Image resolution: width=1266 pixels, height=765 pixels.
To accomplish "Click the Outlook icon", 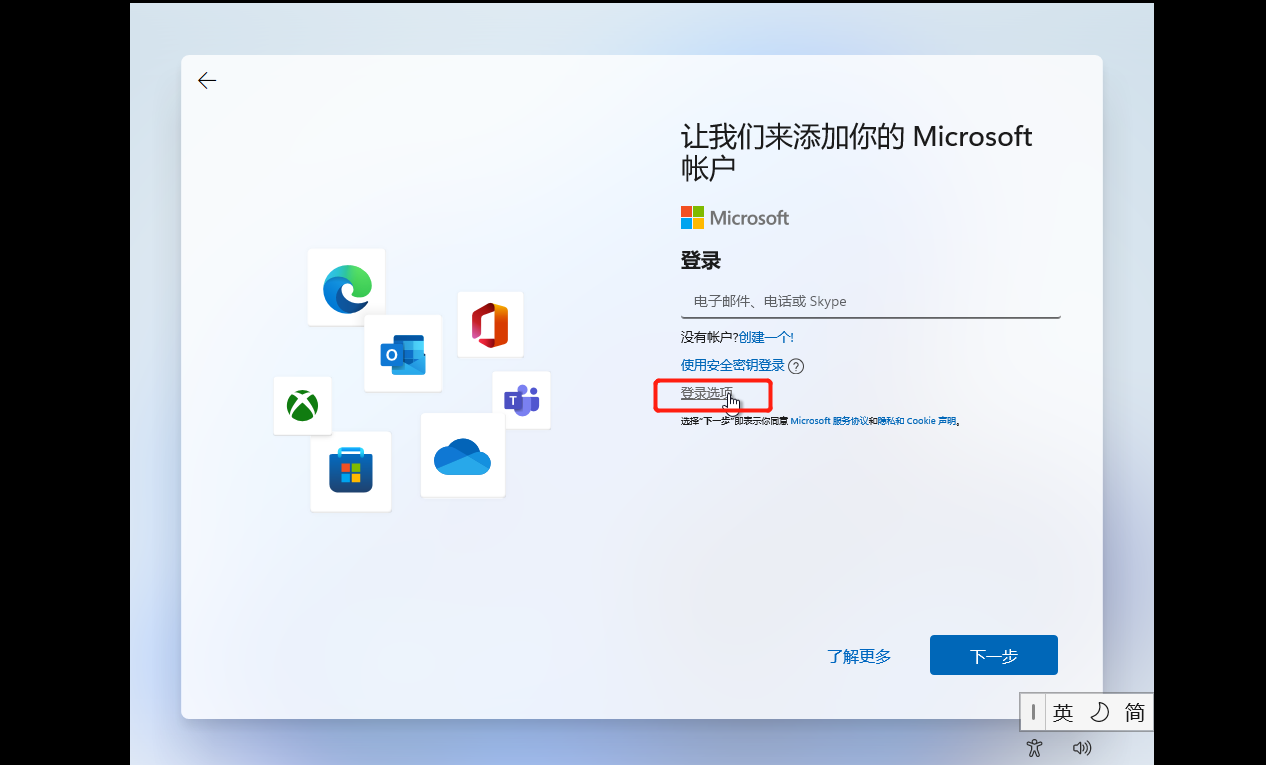I will [403, 355].
